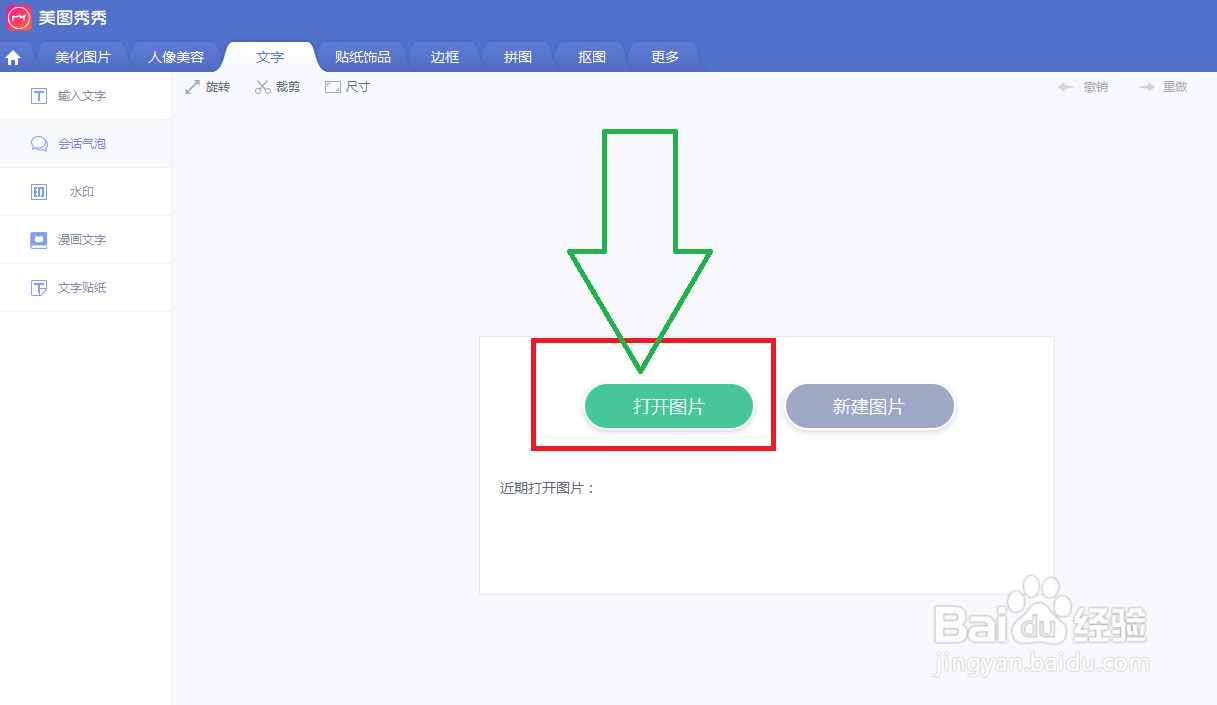Click the 美图秀秀 app logo
Screen dimensions: 1217x705
coord(19,17)
